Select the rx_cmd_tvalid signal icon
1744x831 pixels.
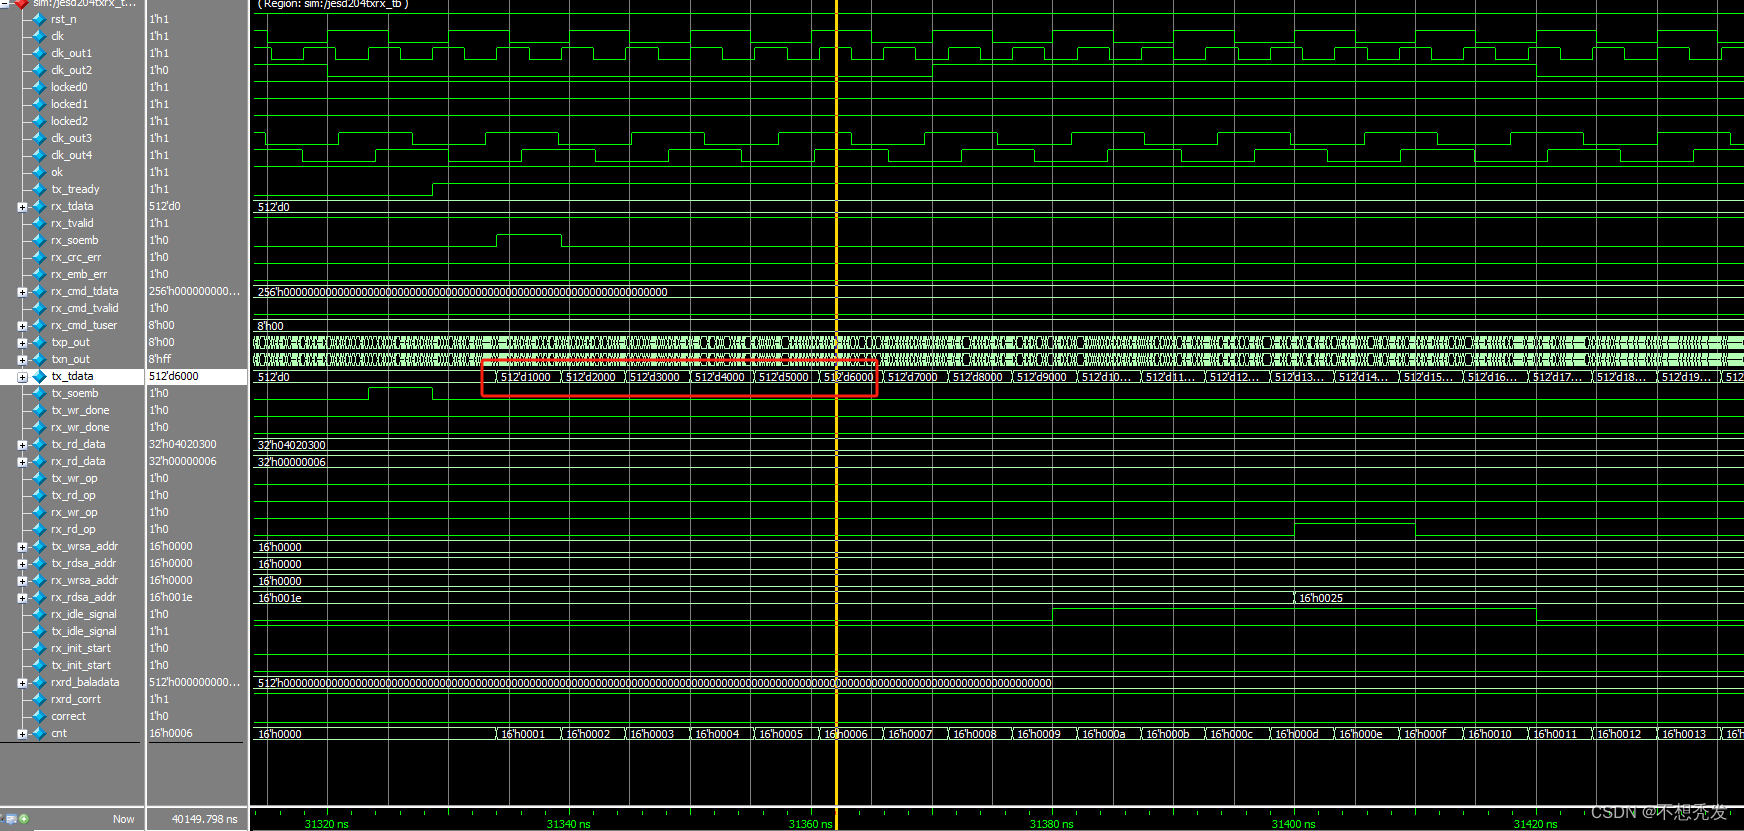(x=39, y=308)
